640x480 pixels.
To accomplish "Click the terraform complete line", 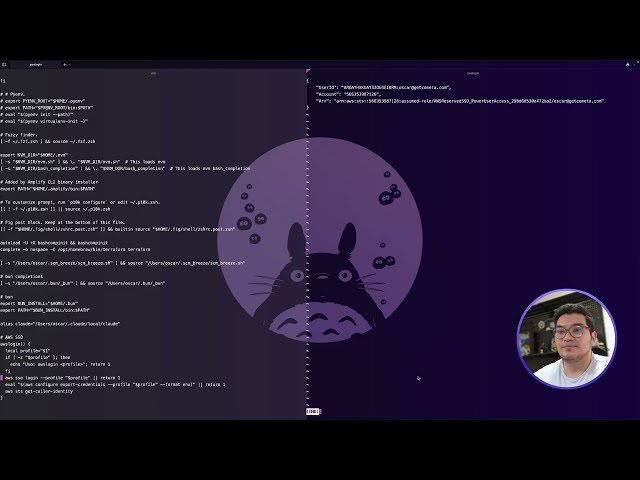I will click(x=76, y=249).
